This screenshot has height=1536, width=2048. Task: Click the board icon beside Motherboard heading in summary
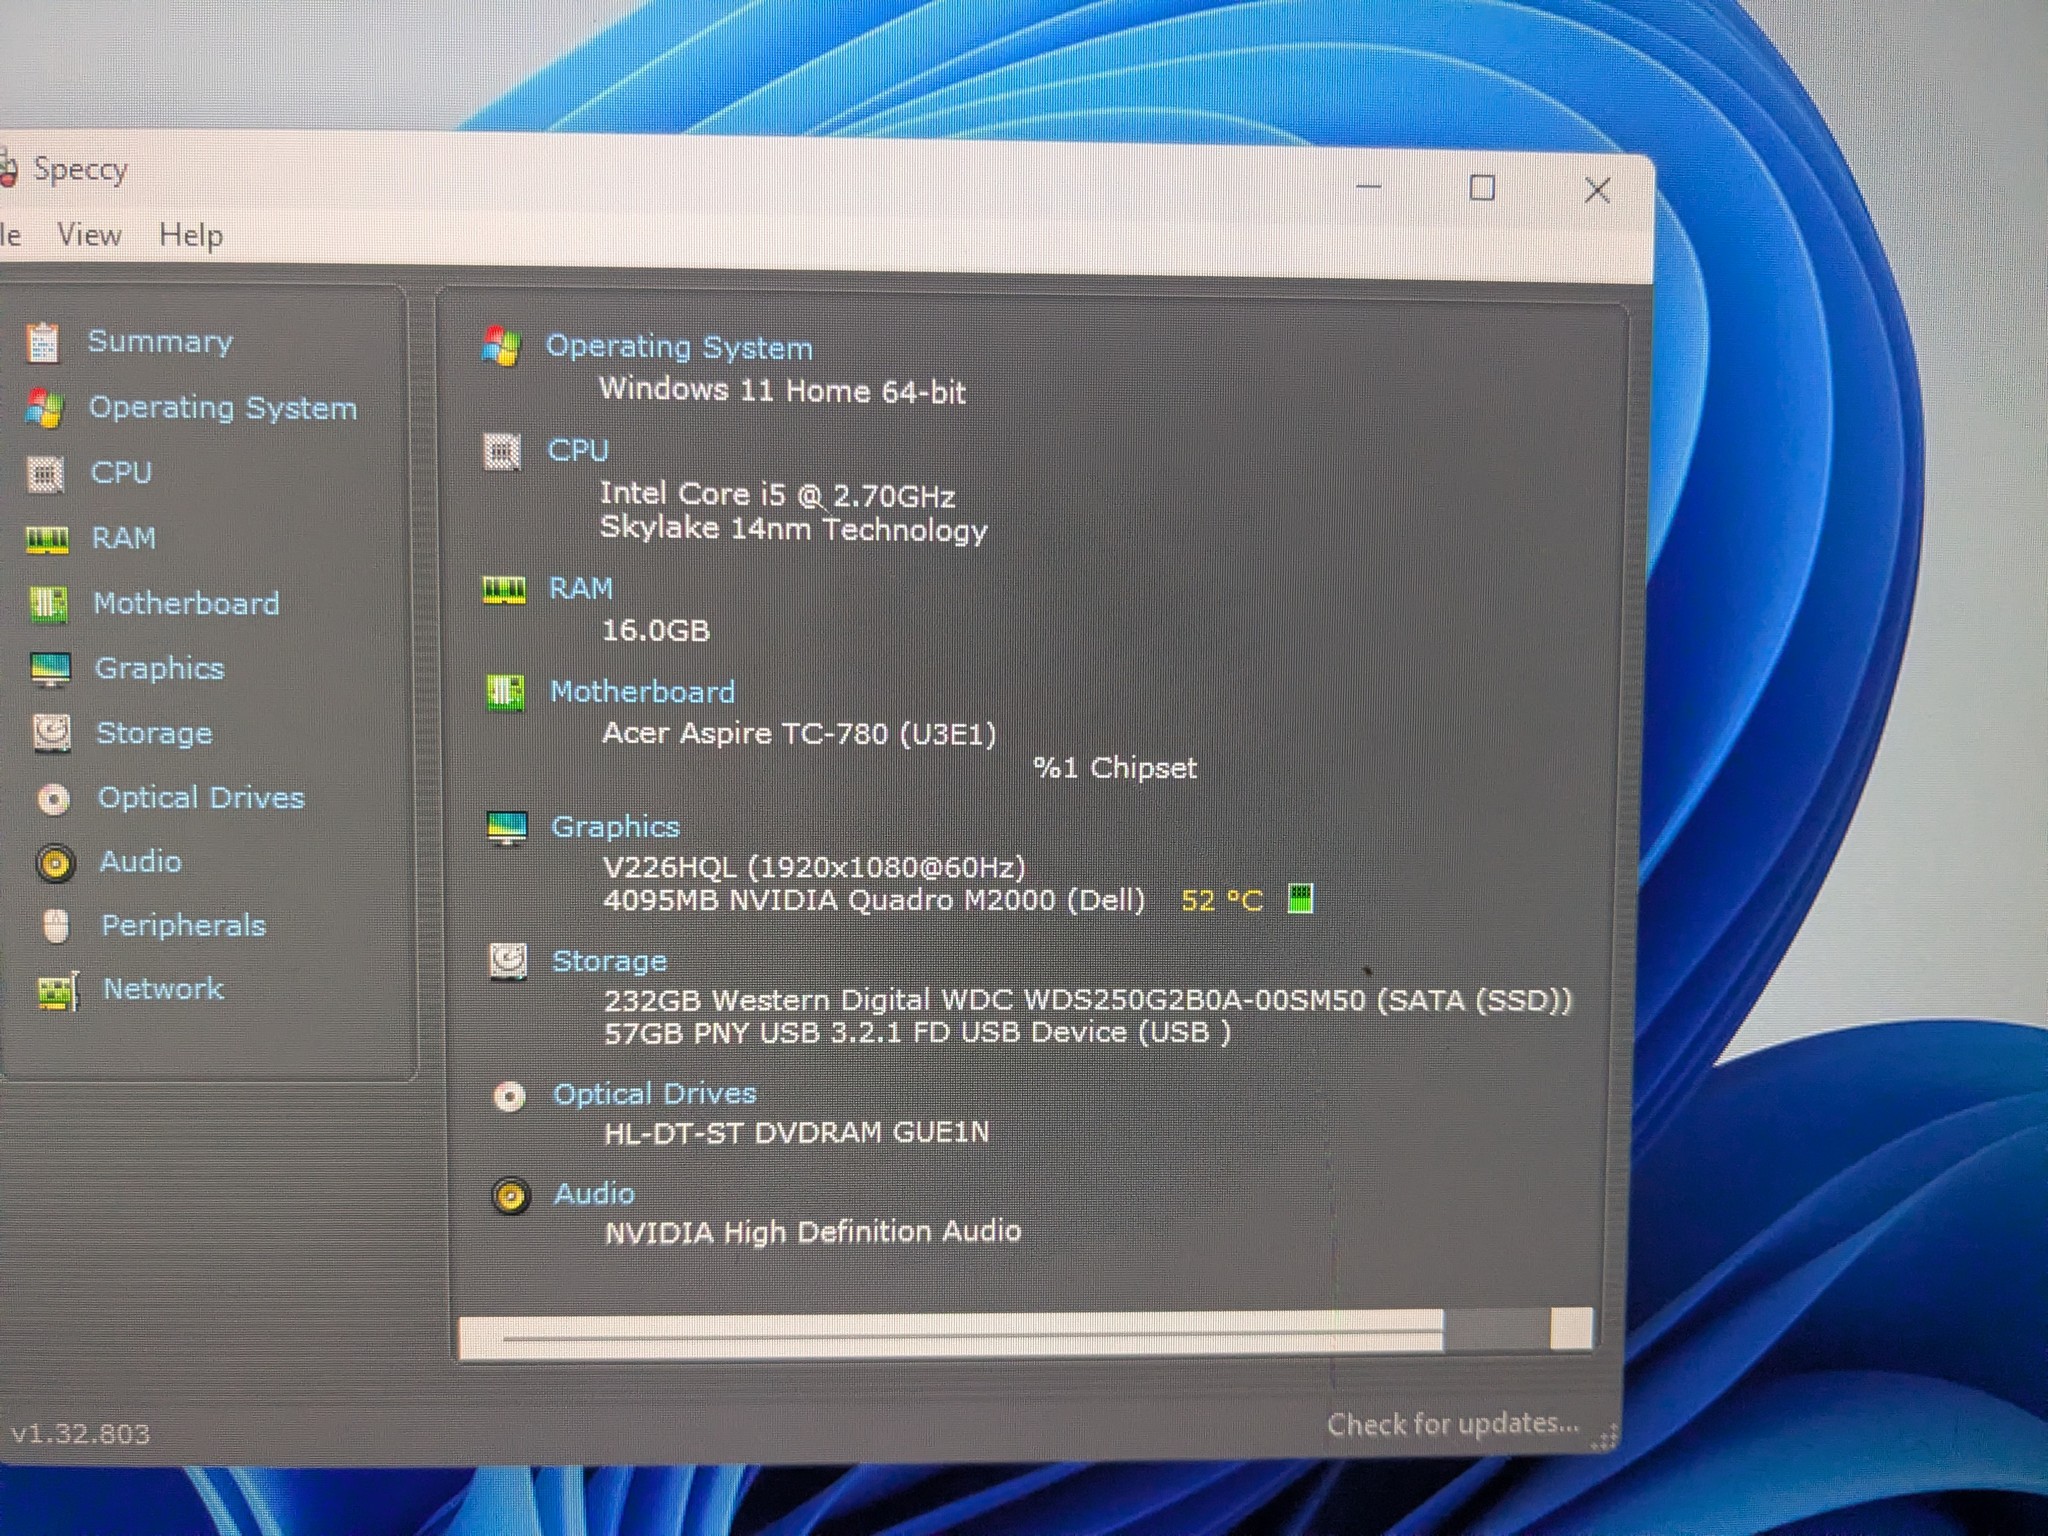click(505, 692)
